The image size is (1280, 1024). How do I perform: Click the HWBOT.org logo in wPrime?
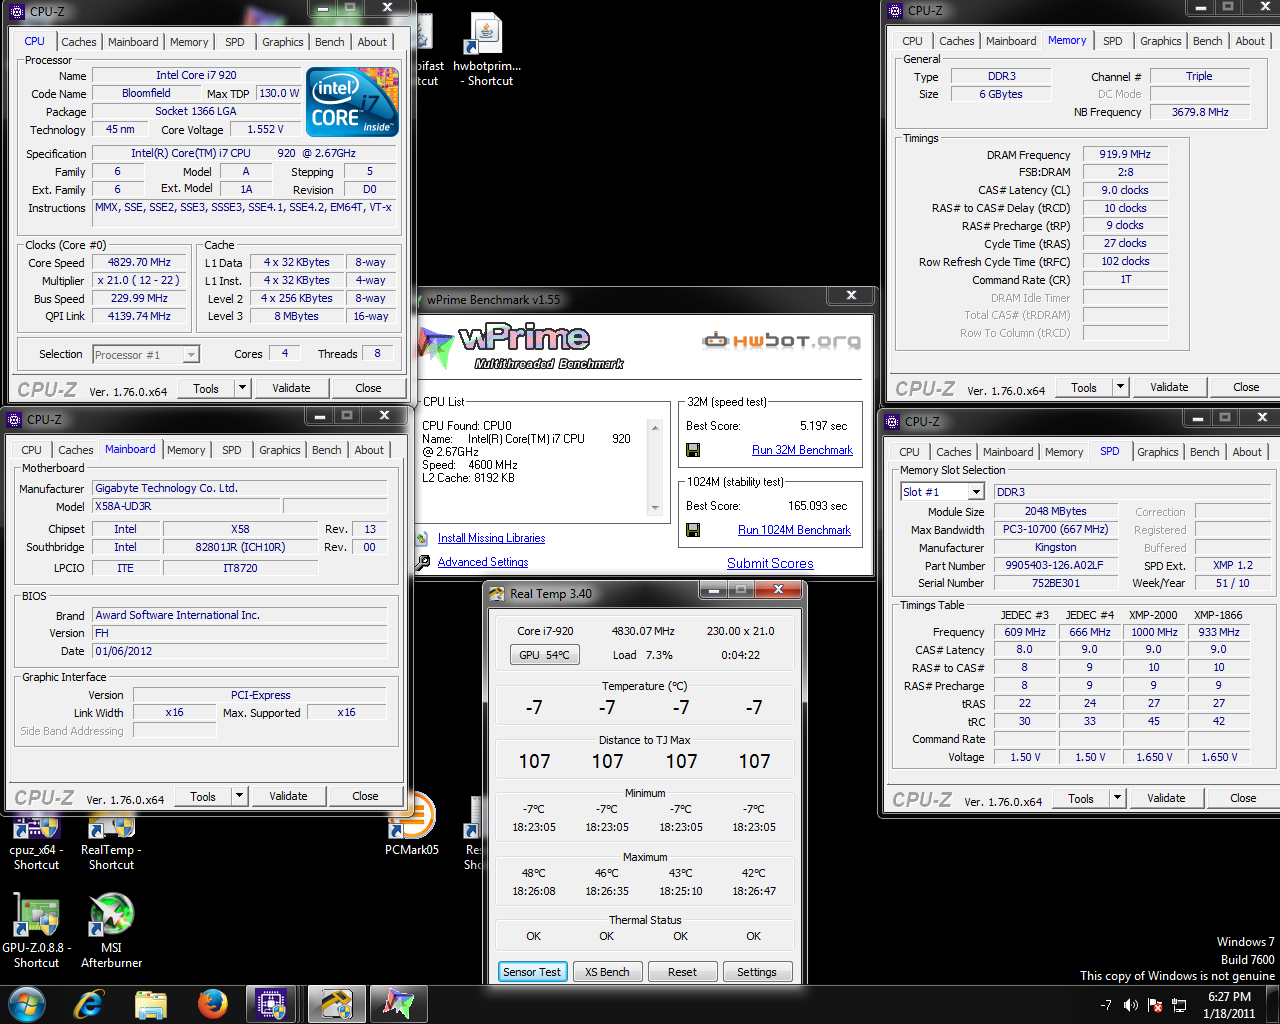tap(781, 341)
